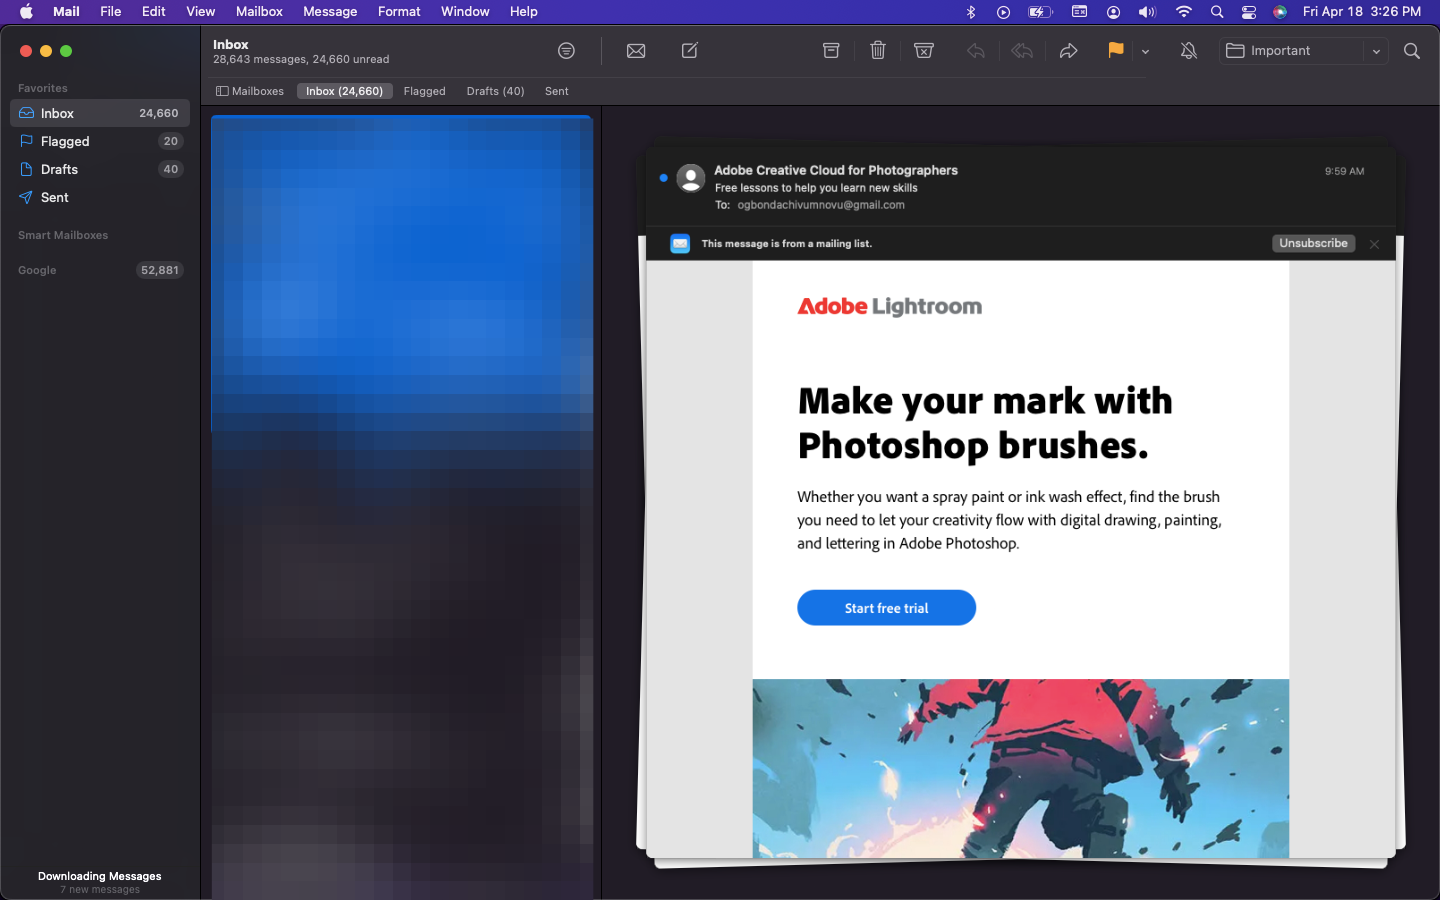Click the Unsubscribe button
This screenshot has height=900, width=1440.
pos(1313,244)
